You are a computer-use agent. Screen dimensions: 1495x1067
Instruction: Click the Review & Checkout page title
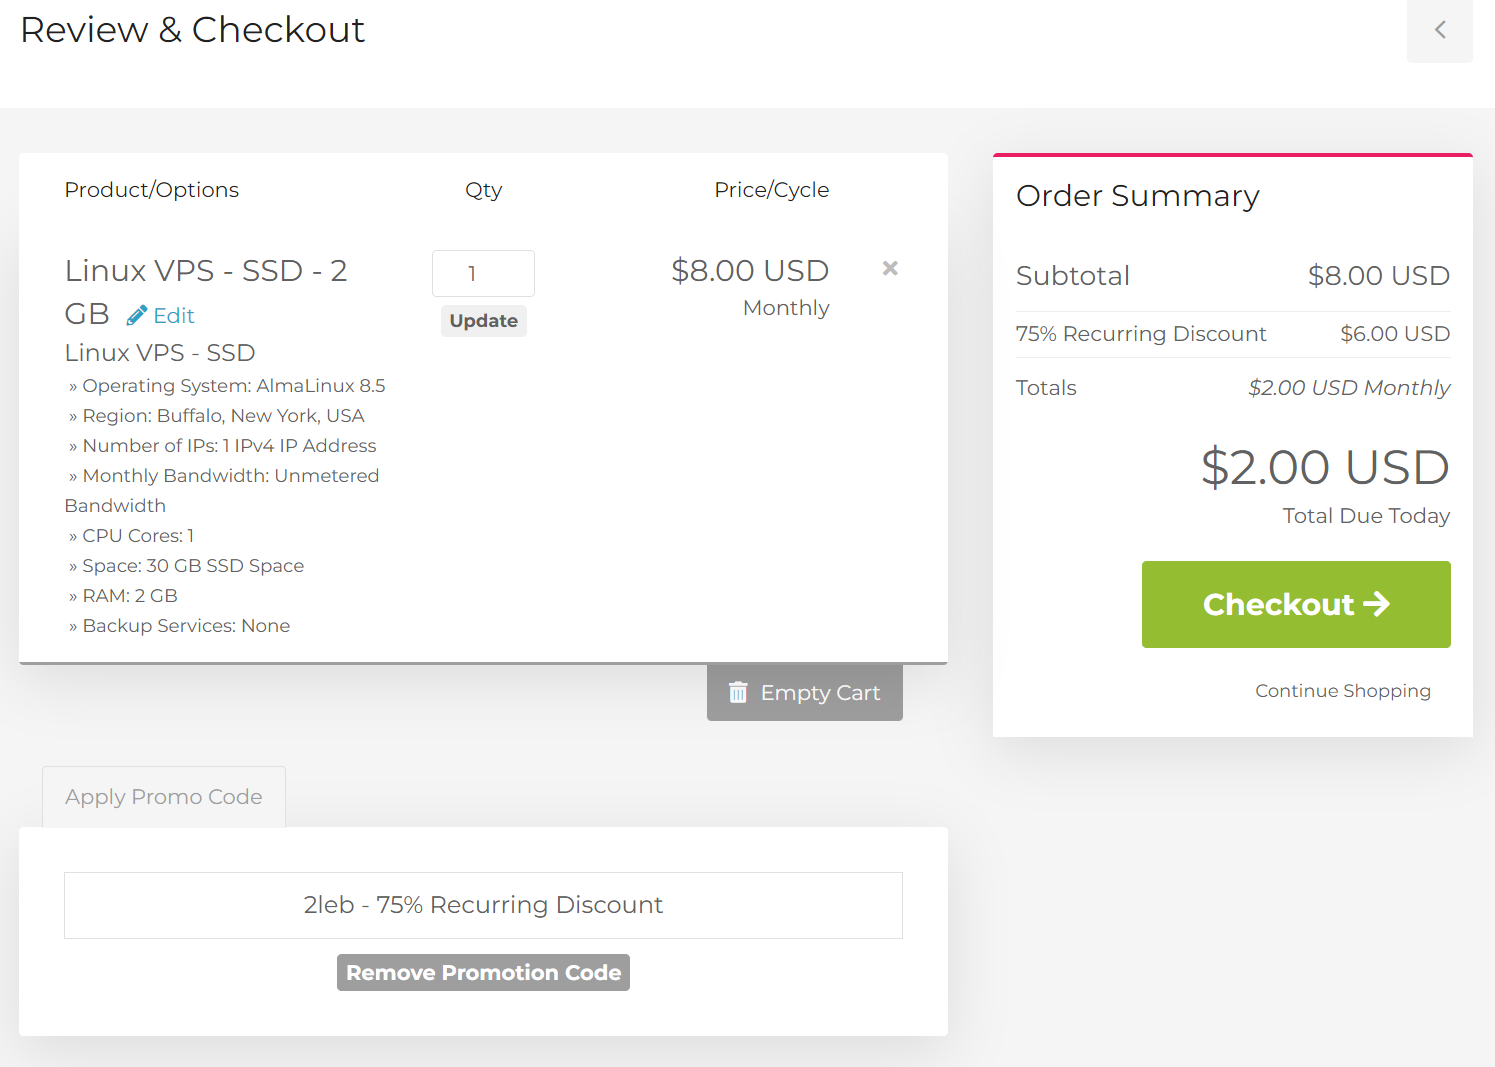point(193,30)
